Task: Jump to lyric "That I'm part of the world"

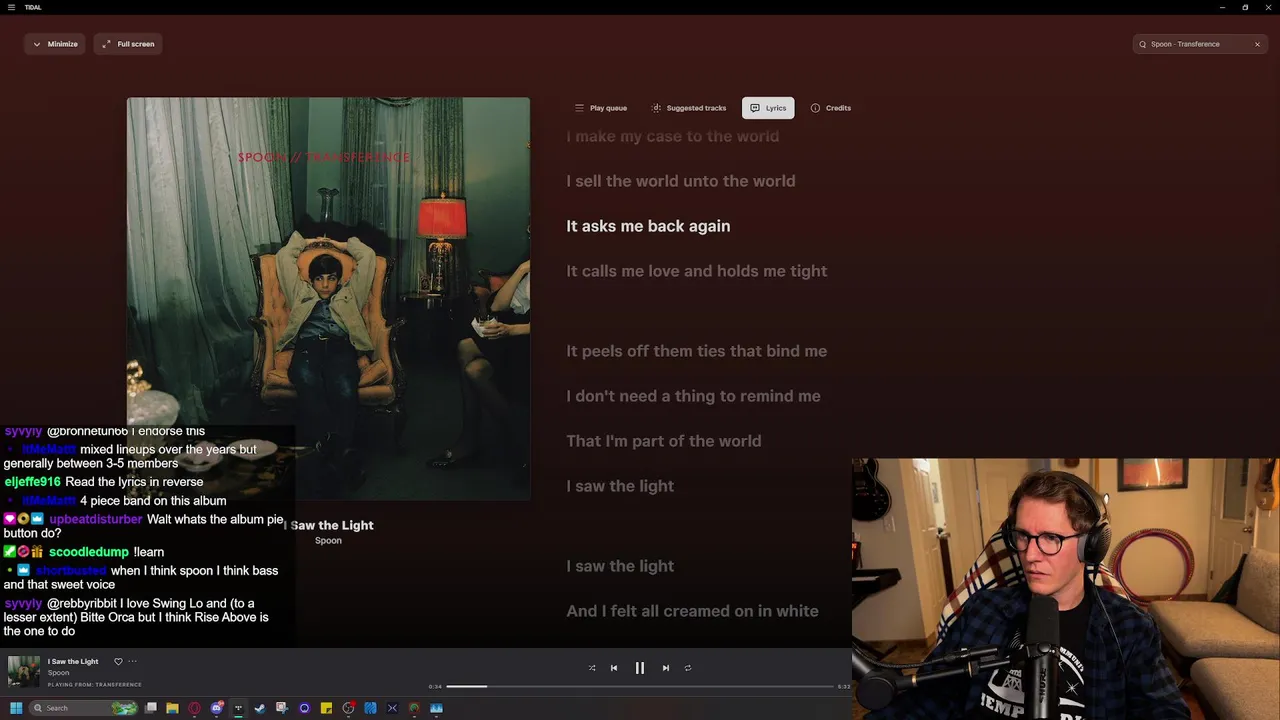Action: click(x=664, y=441)
